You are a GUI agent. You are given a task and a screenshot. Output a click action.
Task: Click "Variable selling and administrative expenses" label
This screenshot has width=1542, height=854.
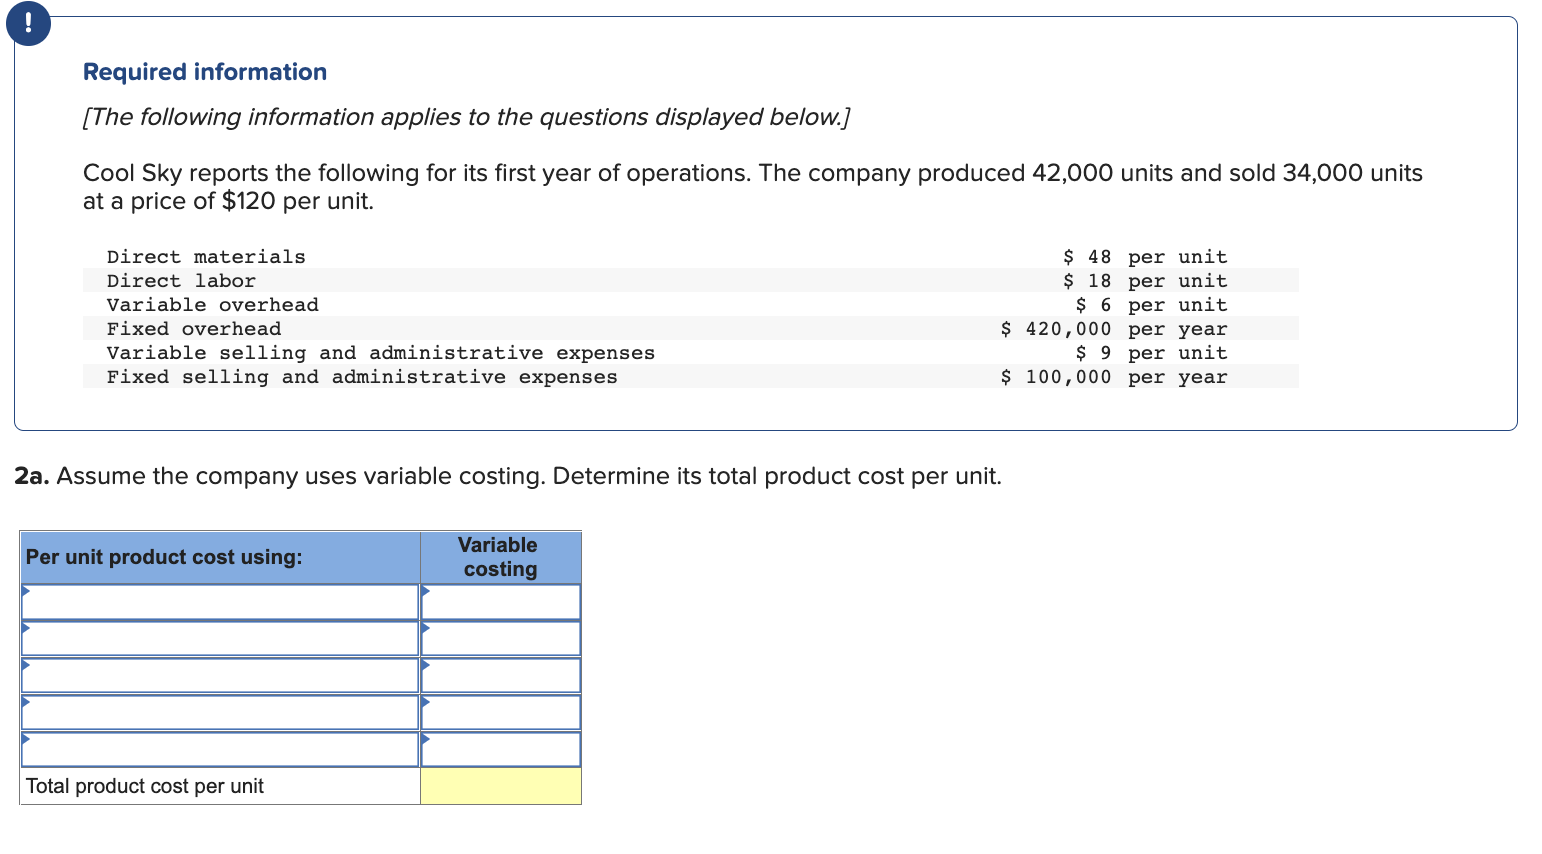click(381, 353)
